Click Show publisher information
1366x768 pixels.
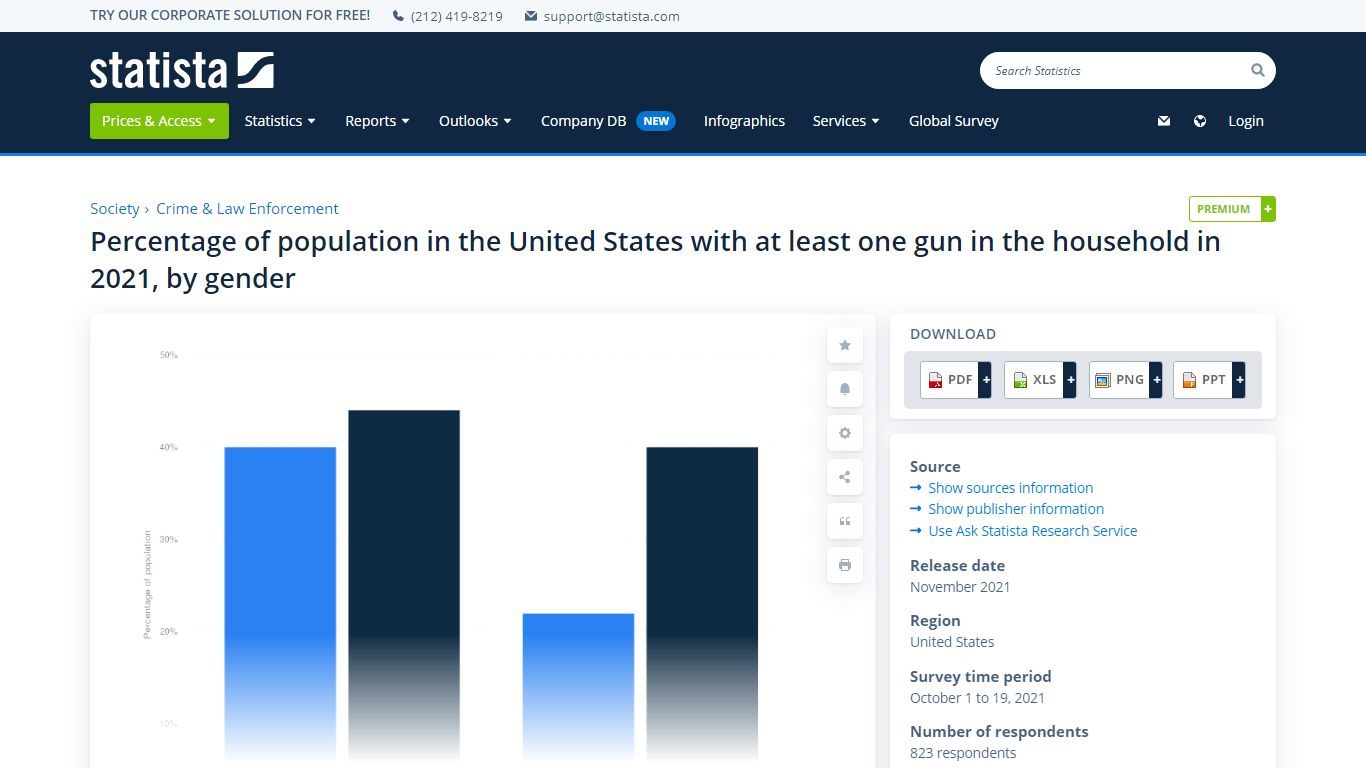(x=1016, y=509)
